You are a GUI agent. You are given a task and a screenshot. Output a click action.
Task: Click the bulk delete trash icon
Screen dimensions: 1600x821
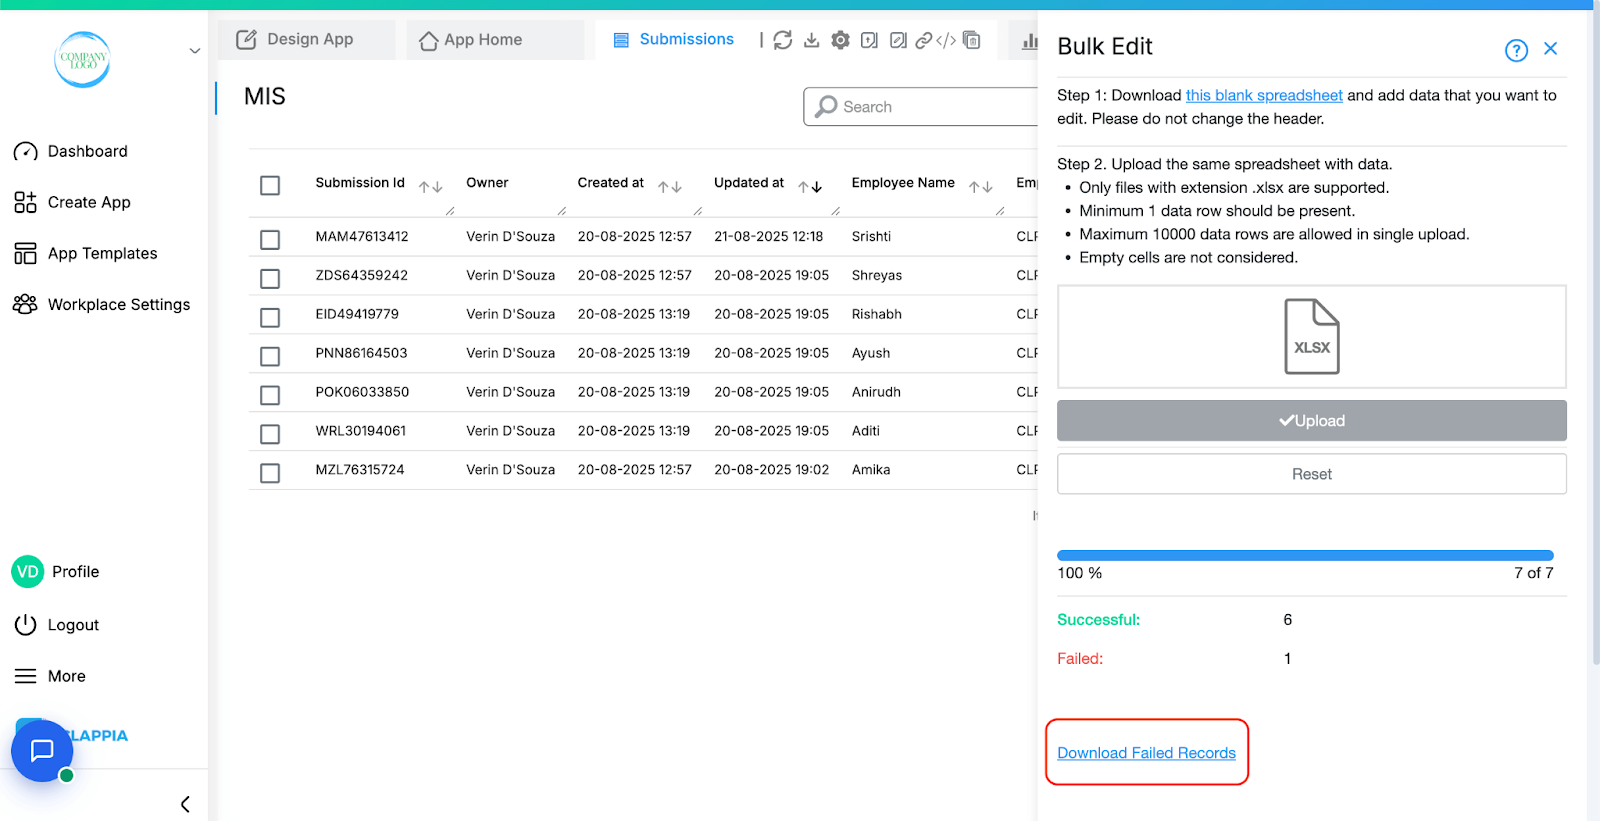[x=972, y=40]
